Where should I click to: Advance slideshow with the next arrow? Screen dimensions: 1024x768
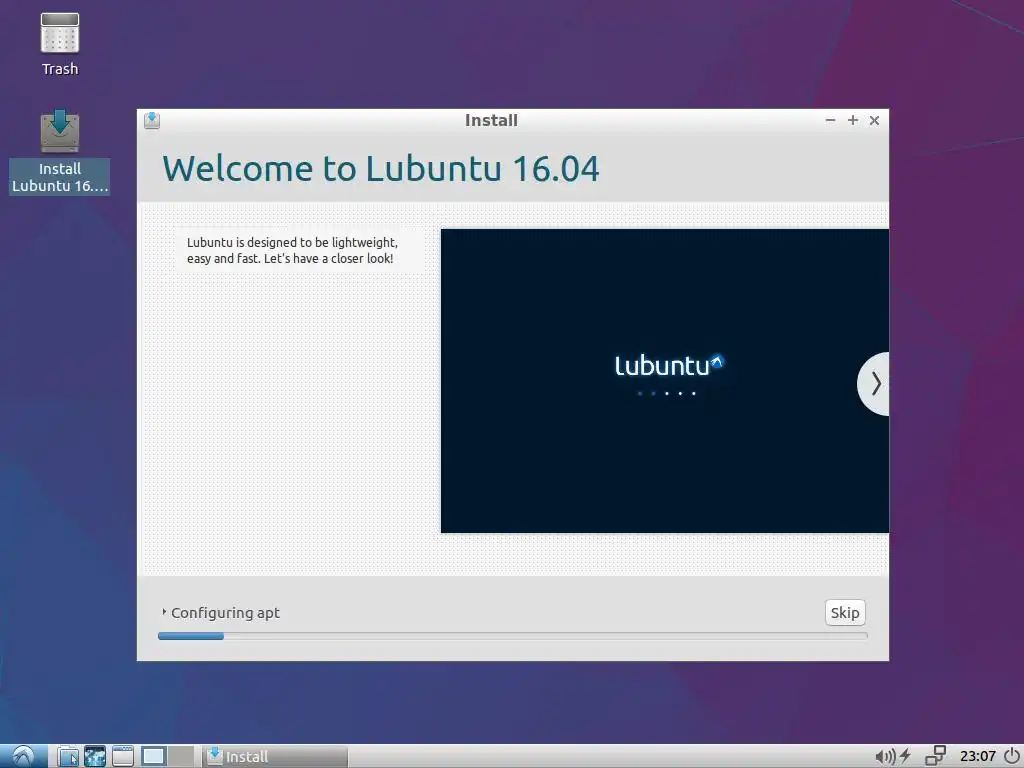874,383
